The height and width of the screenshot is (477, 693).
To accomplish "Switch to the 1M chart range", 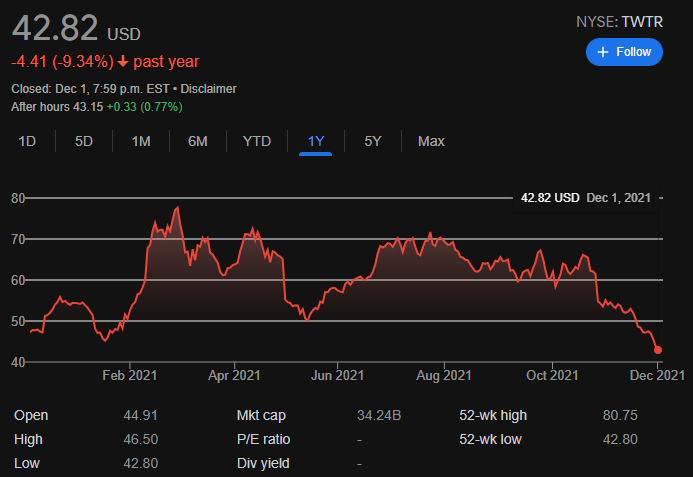I will click(141, 141).
